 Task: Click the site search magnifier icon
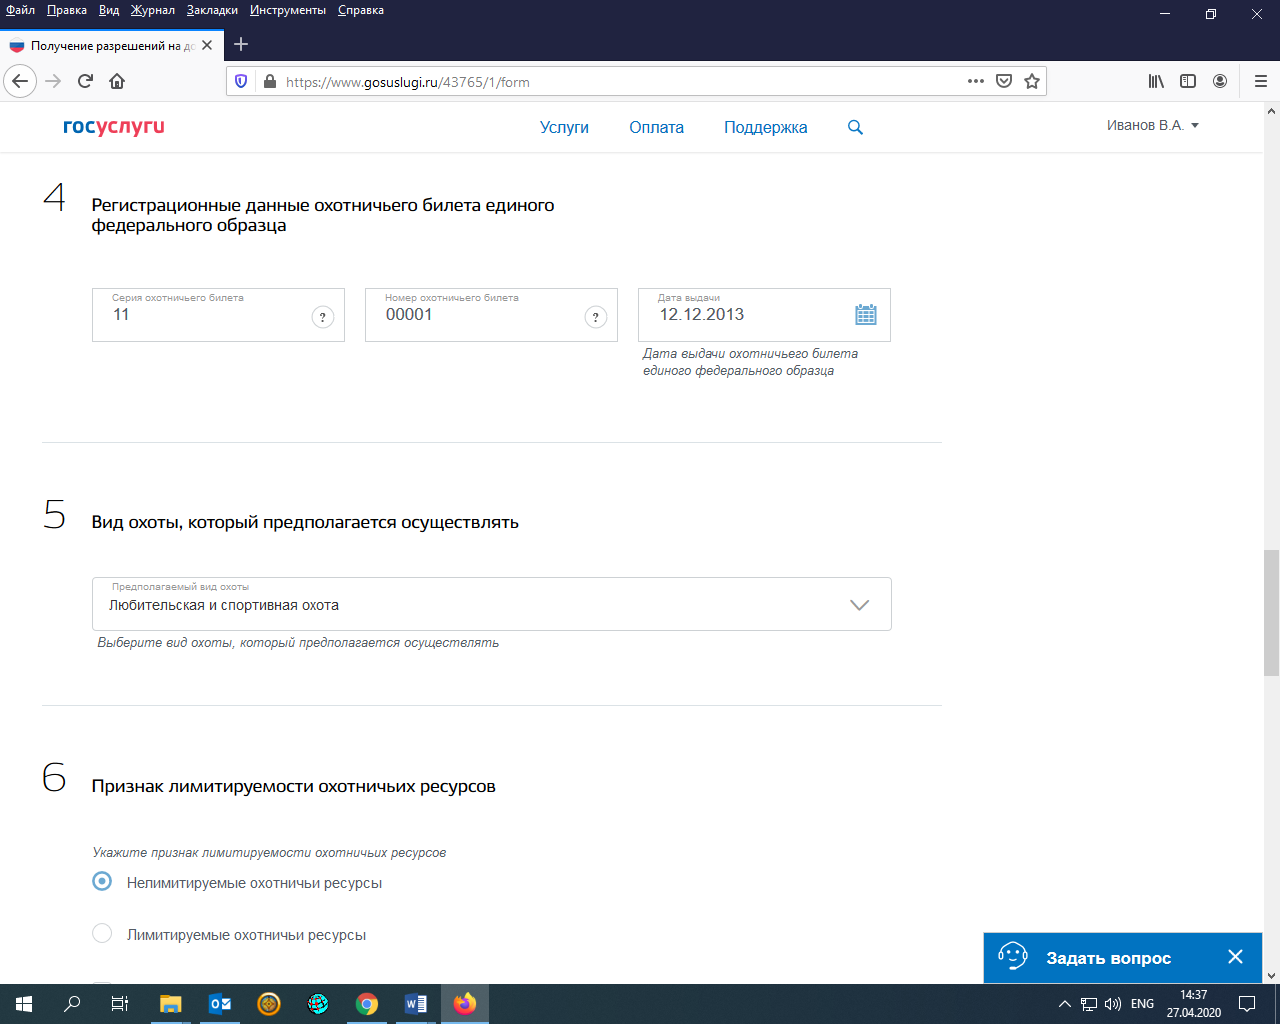[855, 128]
